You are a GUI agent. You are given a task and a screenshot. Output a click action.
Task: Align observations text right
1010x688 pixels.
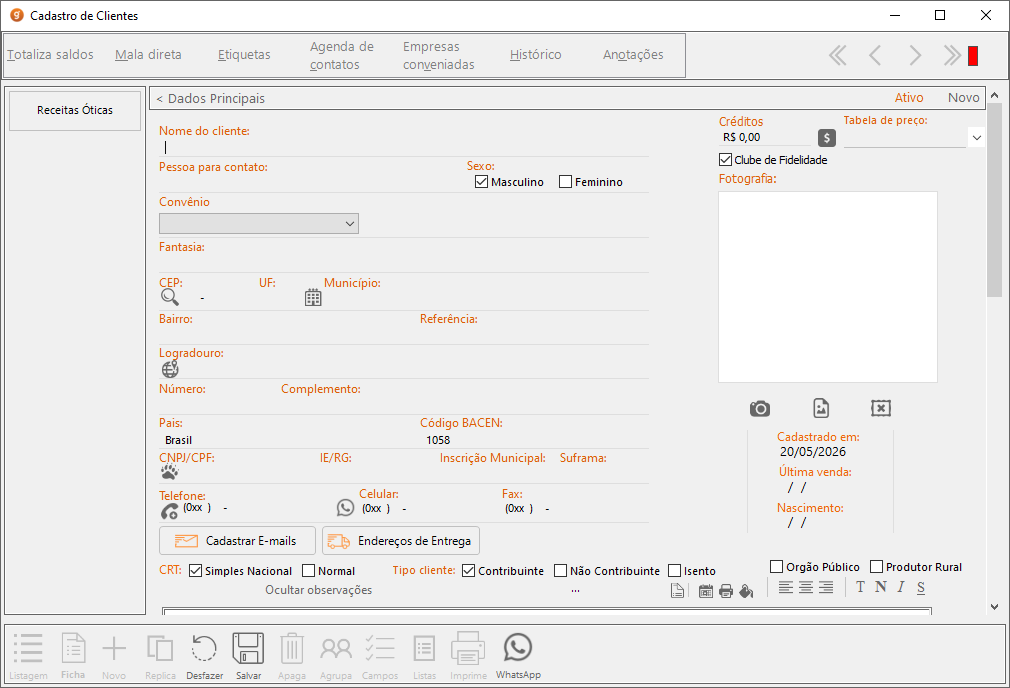tap(826, 587)
